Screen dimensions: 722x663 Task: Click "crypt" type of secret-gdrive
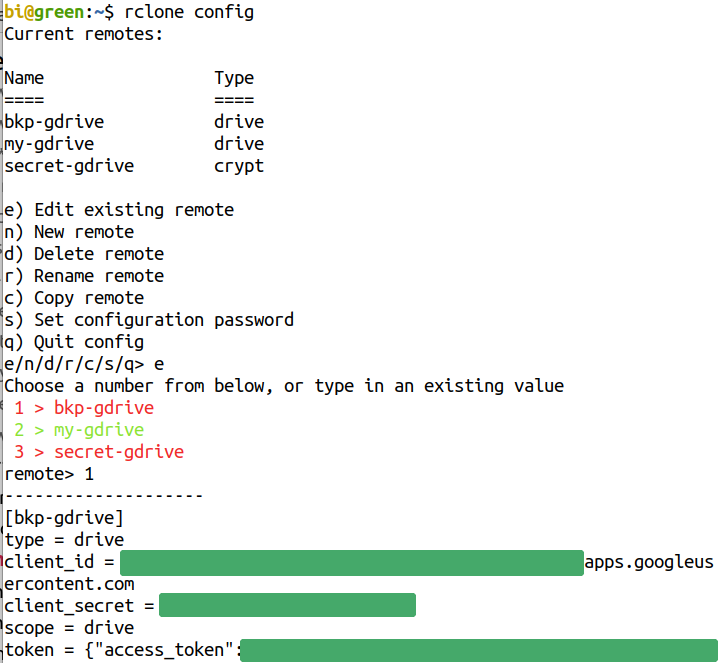click(x=239, y=166)
